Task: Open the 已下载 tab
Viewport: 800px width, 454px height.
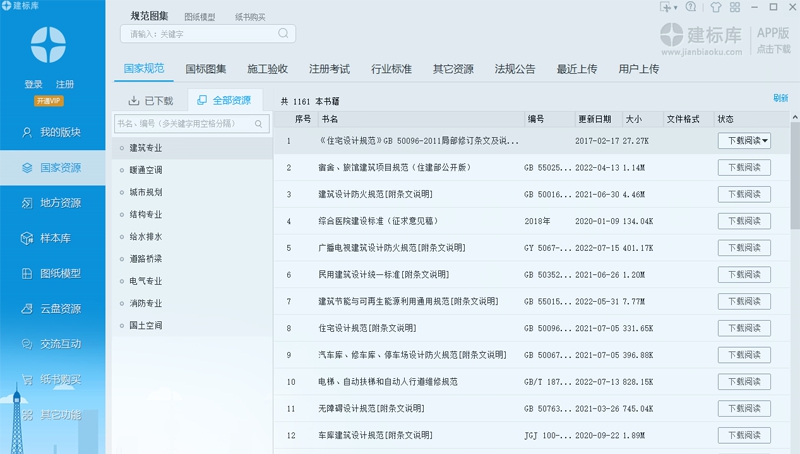Action: click(151, 101)
